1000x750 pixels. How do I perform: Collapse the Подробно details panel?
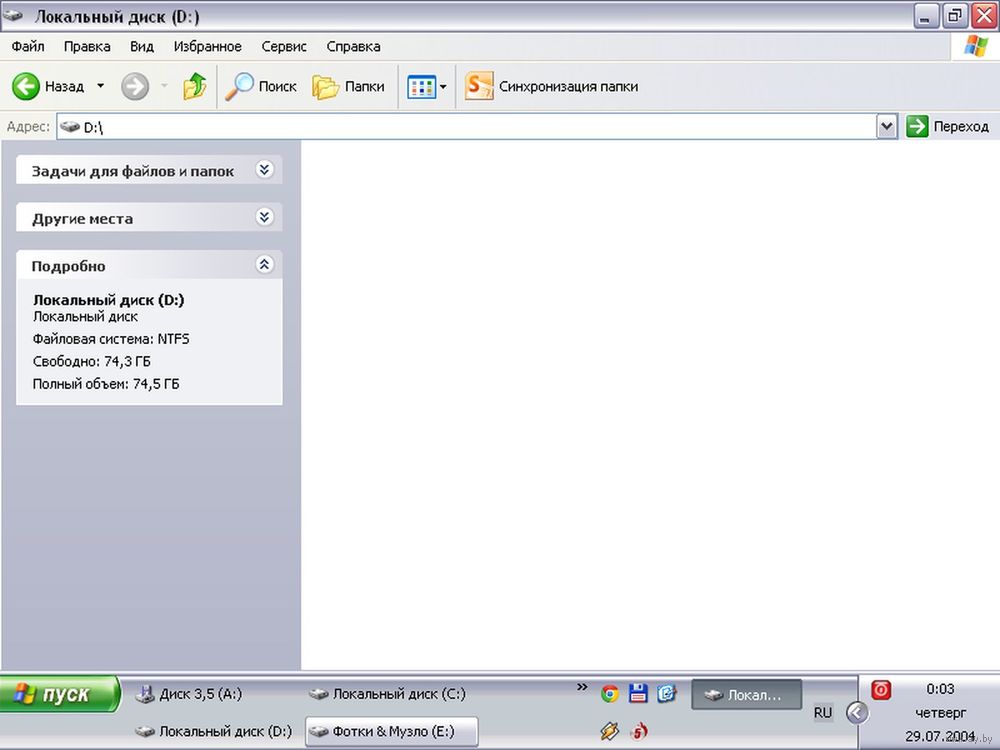(264, 265)
